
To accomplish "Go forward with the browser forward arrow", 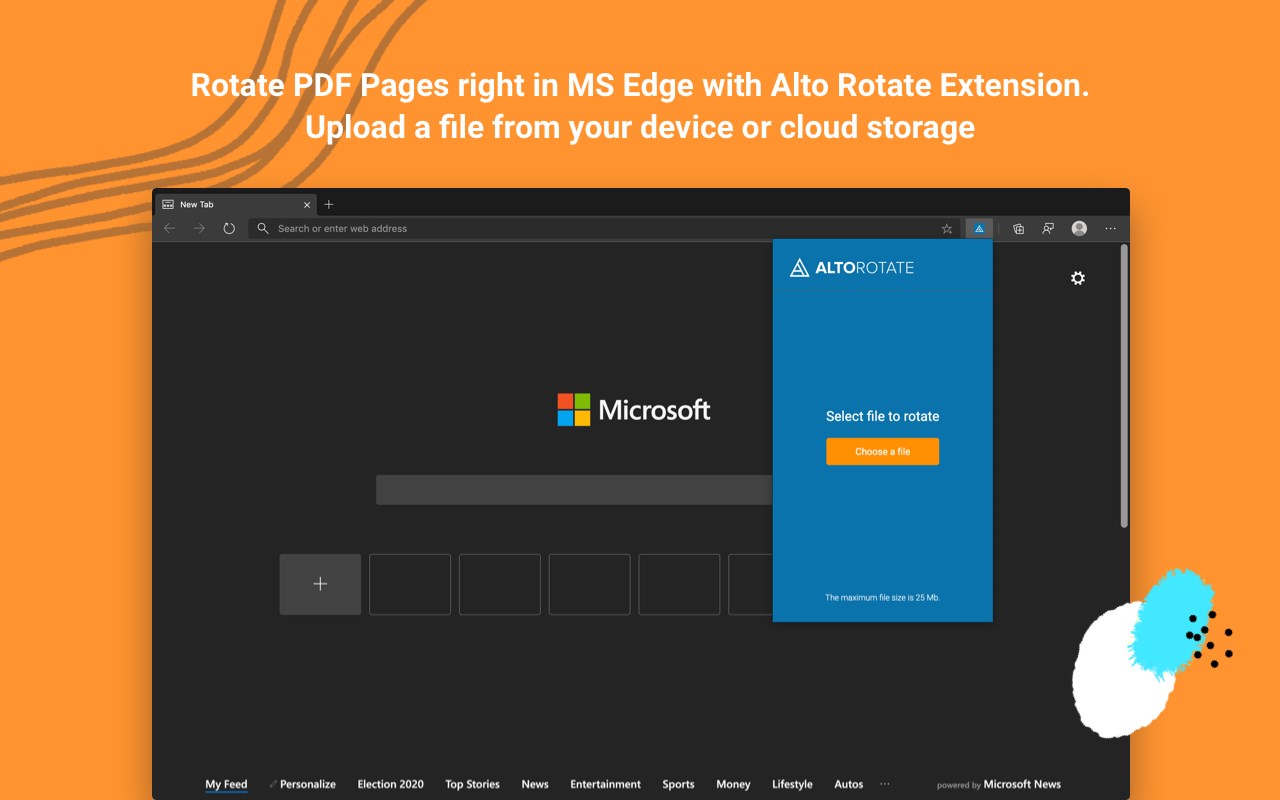I will coord(199,228).
